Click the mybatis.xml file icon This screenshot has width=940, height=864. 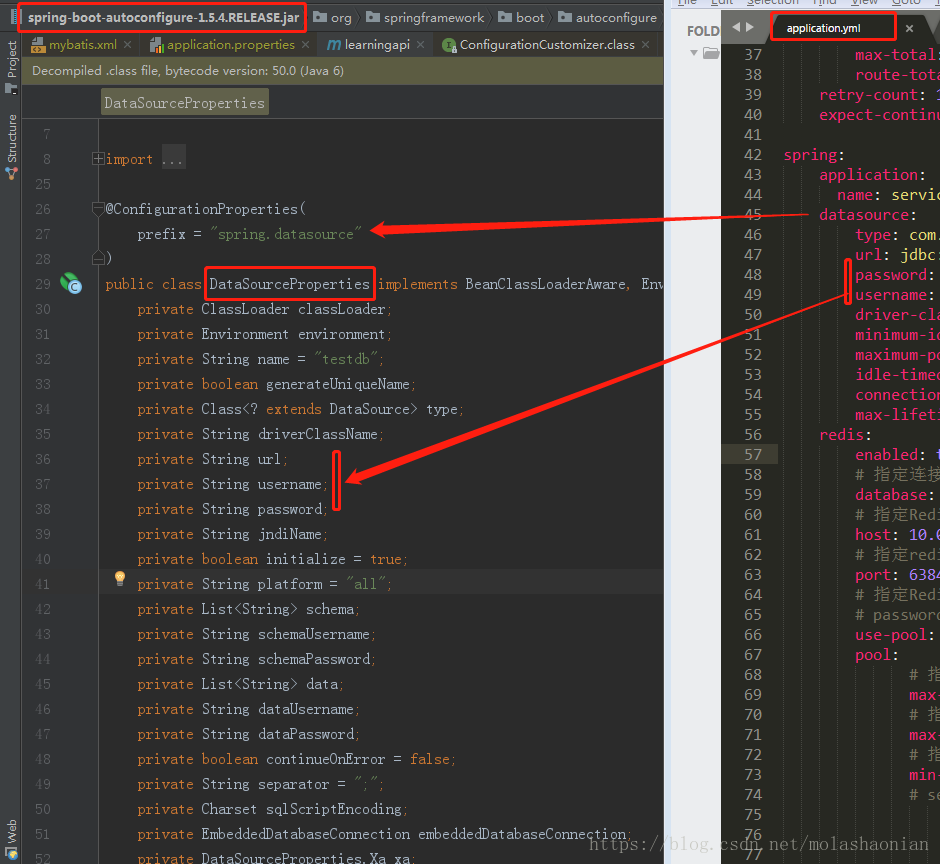coord(38,45)
